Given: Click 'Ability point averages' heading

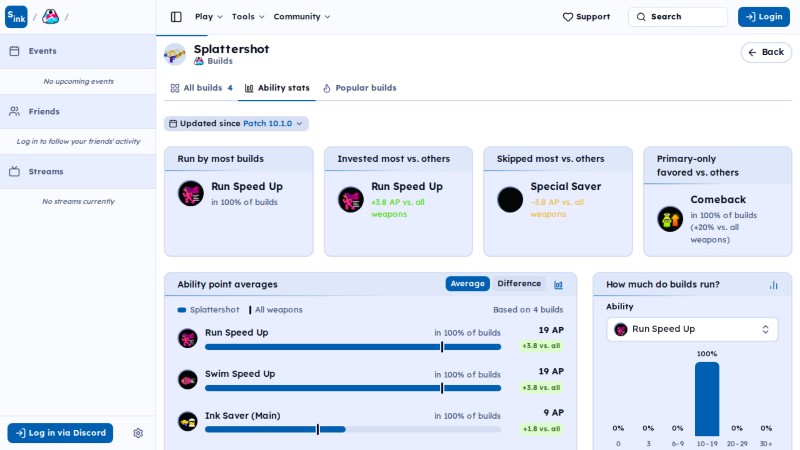Looking at the screenshot, I should coord(228,285).
